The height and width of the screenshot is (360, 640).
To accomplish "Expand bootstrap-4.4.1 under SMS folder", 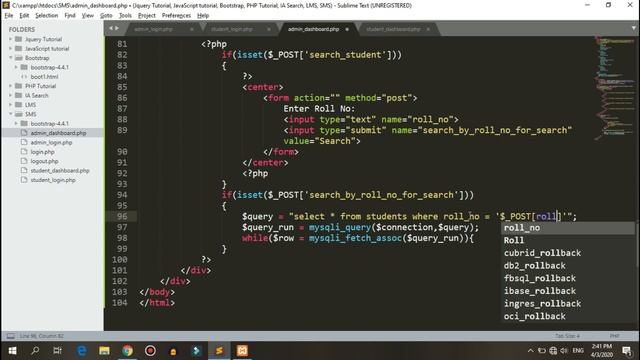I will coord(16,124).
